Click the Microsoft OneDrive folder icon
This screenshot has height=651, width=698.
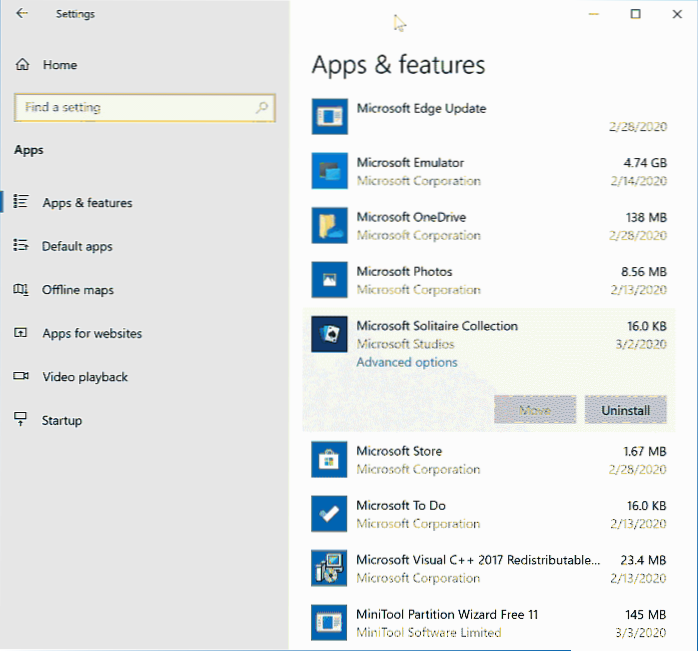coord(329,226)
